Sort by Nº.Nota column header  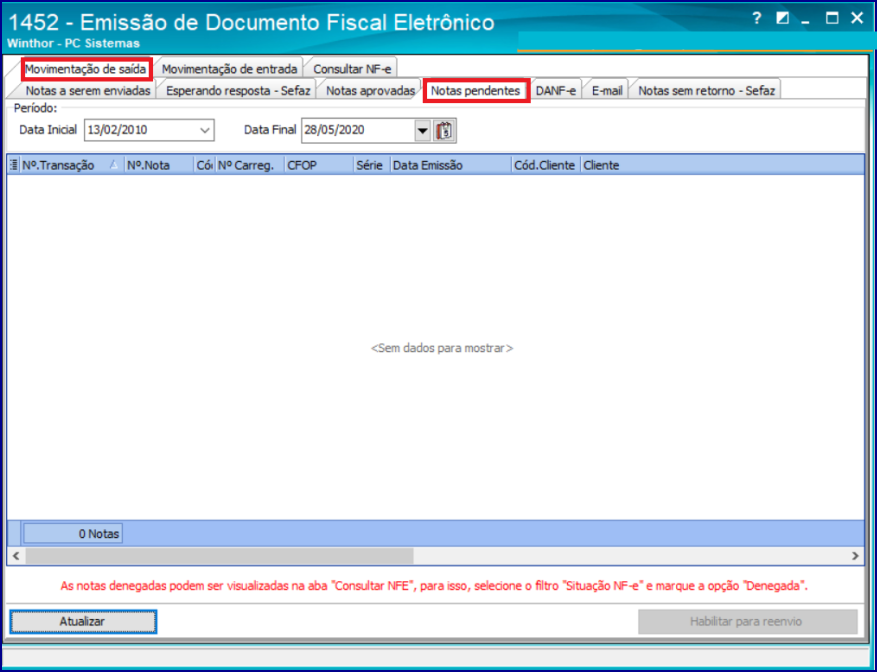(x=159, y=165)
